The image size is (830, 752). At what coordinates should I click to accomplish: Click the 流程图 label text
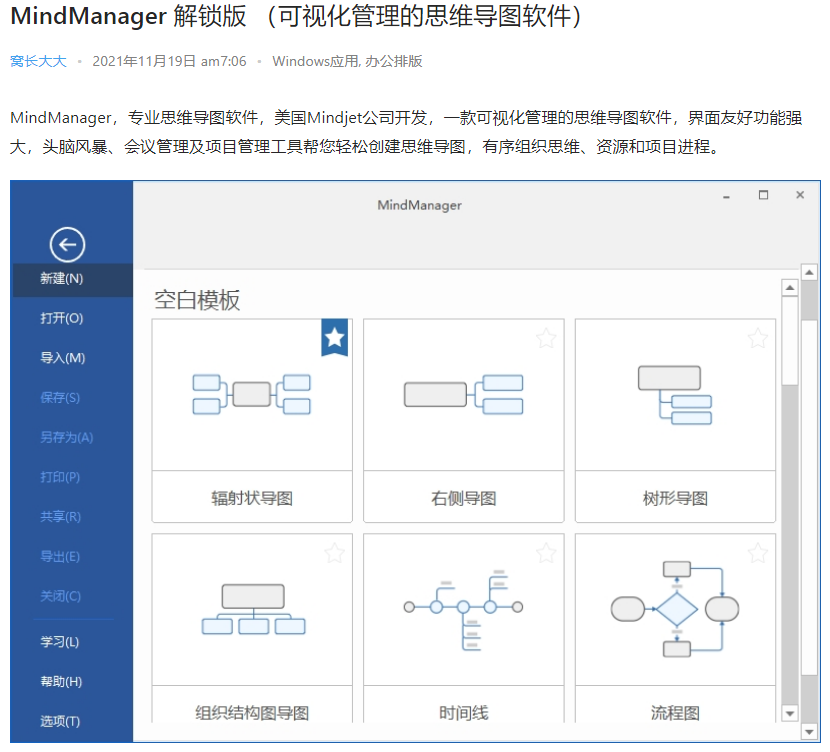[x=675, y=713]
